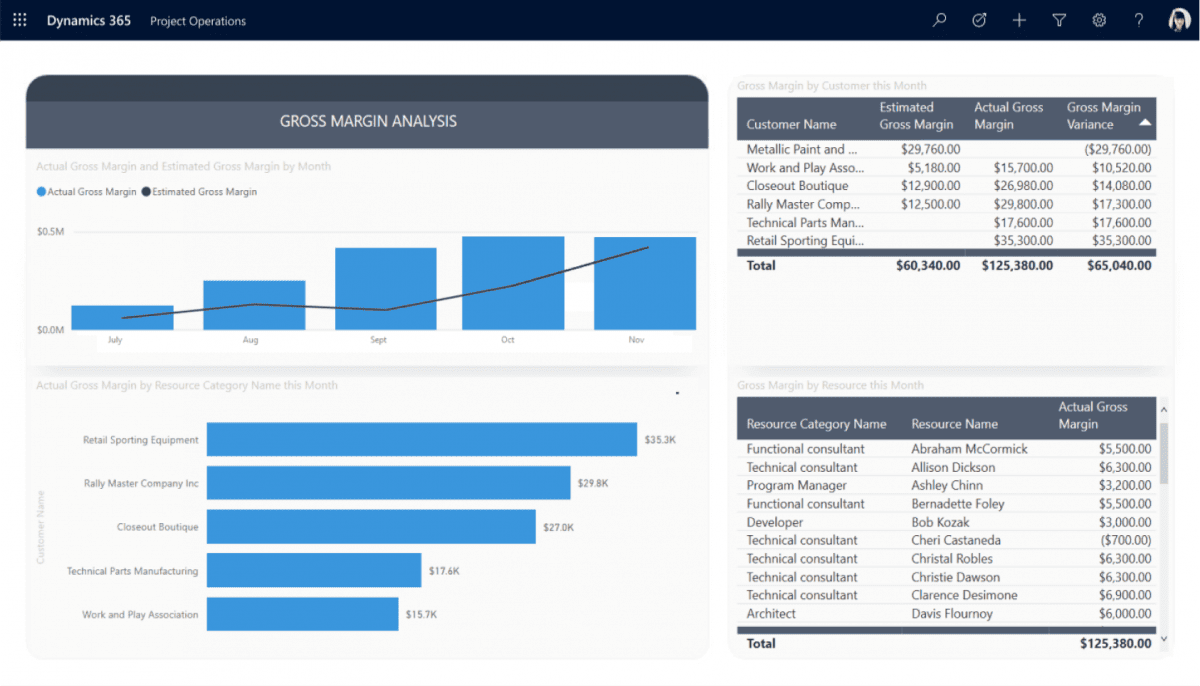The width and height of the screenshot is (1200, 686).
Task: Sort by the Resource Name column header
Action: click(954, 424)
